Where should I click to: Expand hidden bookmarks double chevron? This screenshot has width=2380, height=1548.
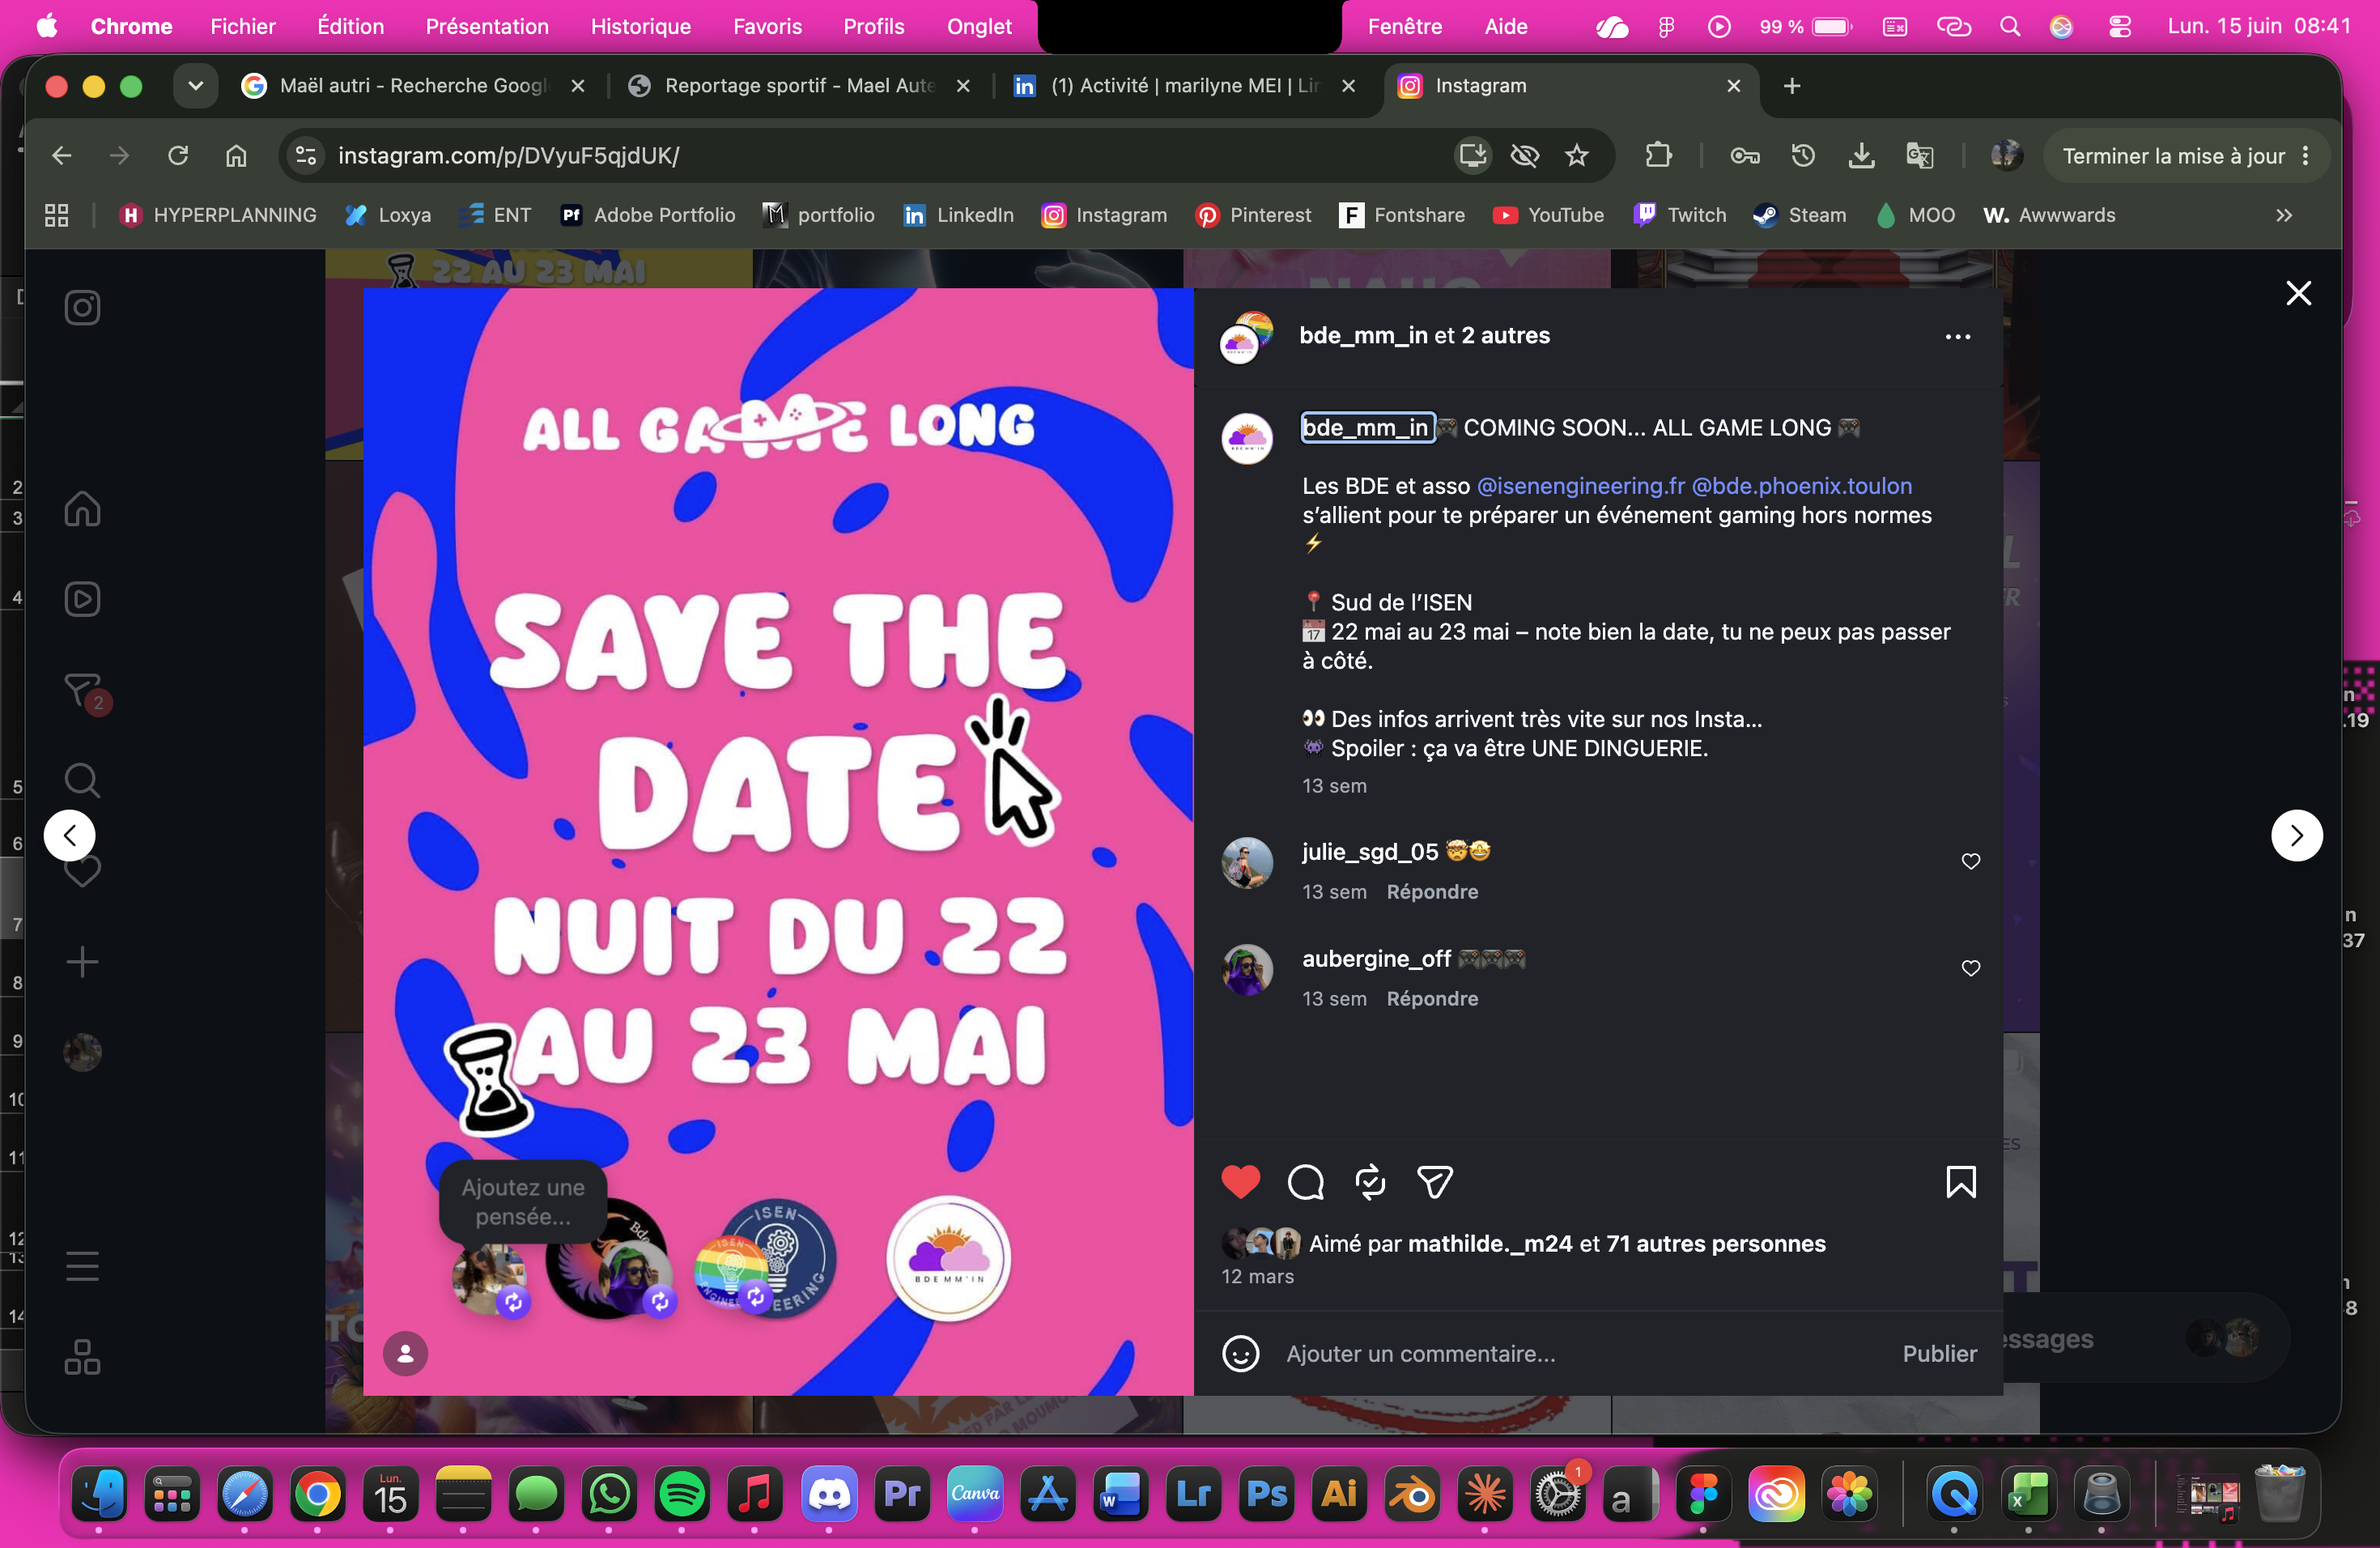[2284, 215]
